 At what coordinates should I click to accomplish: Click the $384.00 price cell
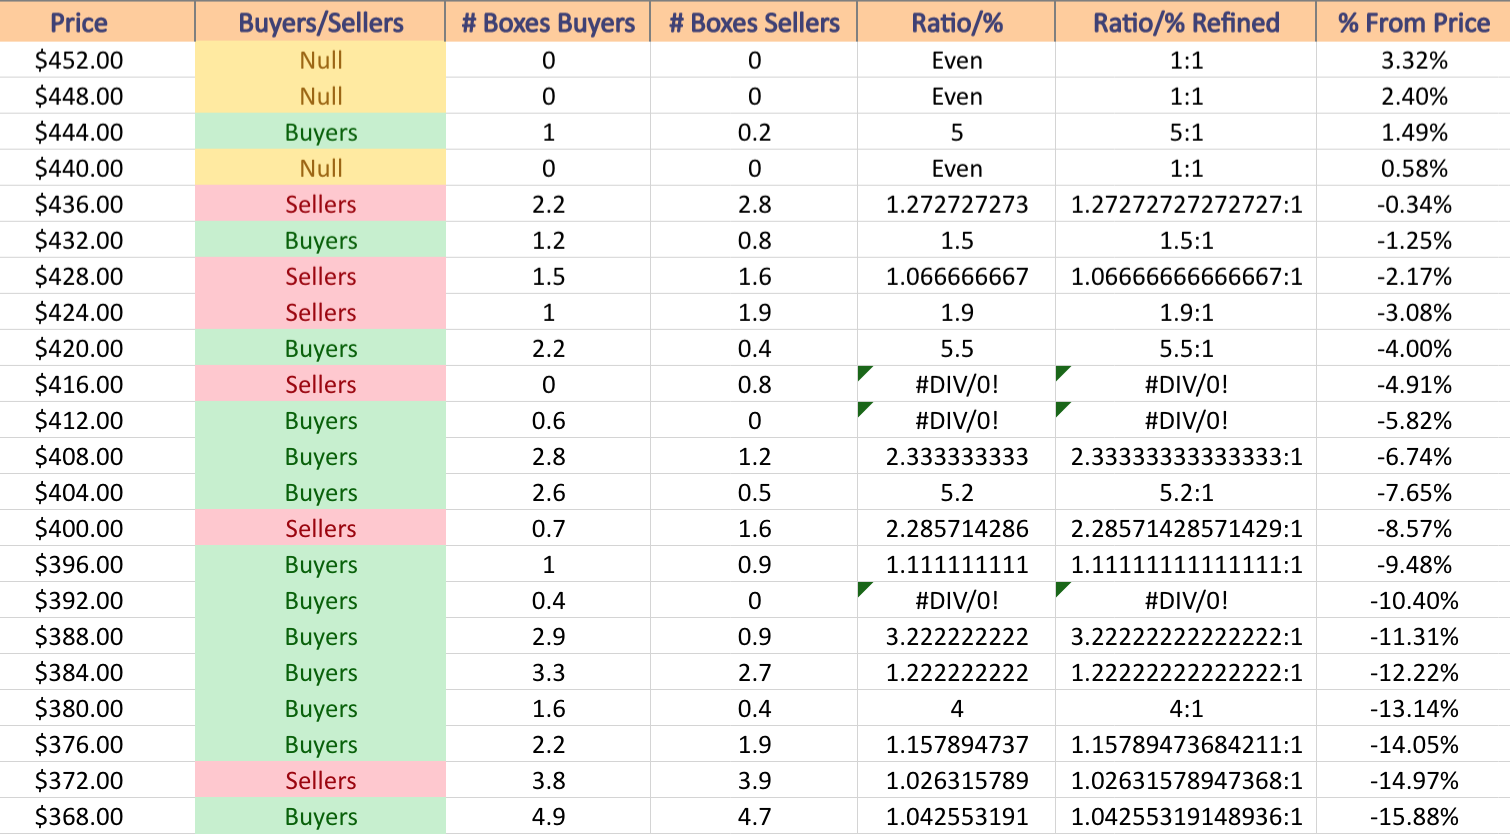pos(97,672)
